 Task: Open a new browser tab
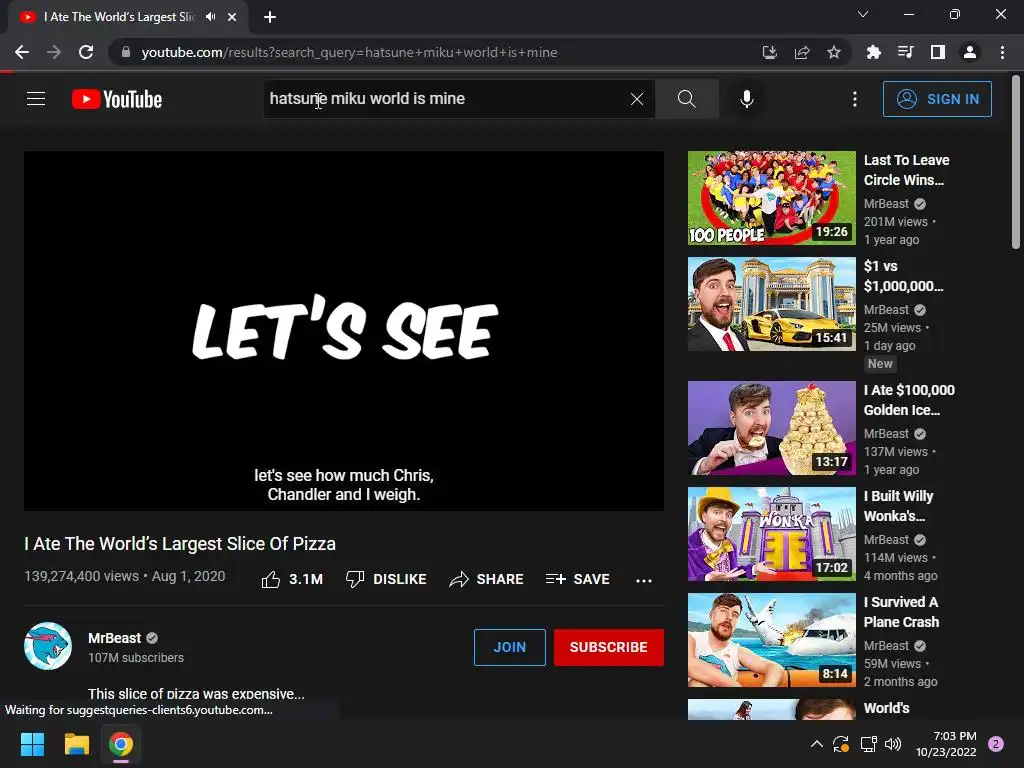click(x=270, y=18)
